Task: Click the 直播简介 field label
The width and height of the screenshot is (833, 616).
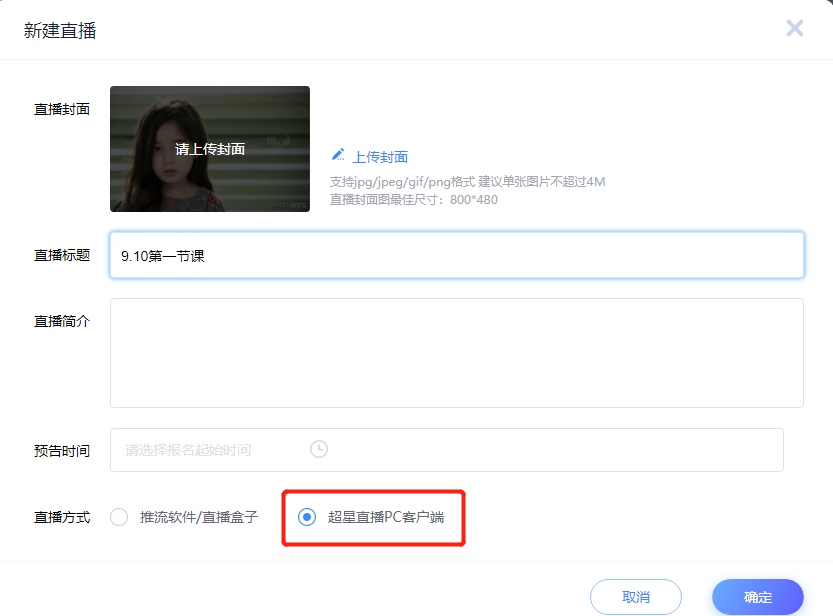Action: (62, 321)
